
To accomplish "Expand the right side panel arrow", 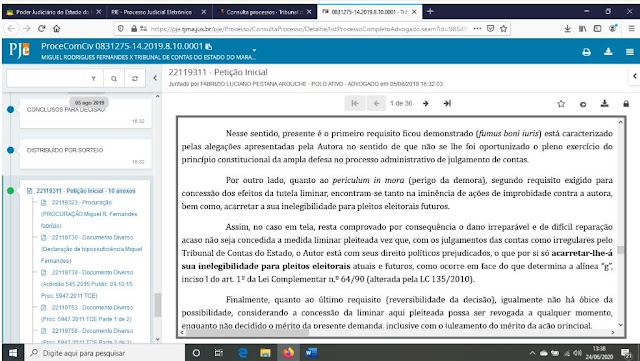I will click(x=635, y=76).
